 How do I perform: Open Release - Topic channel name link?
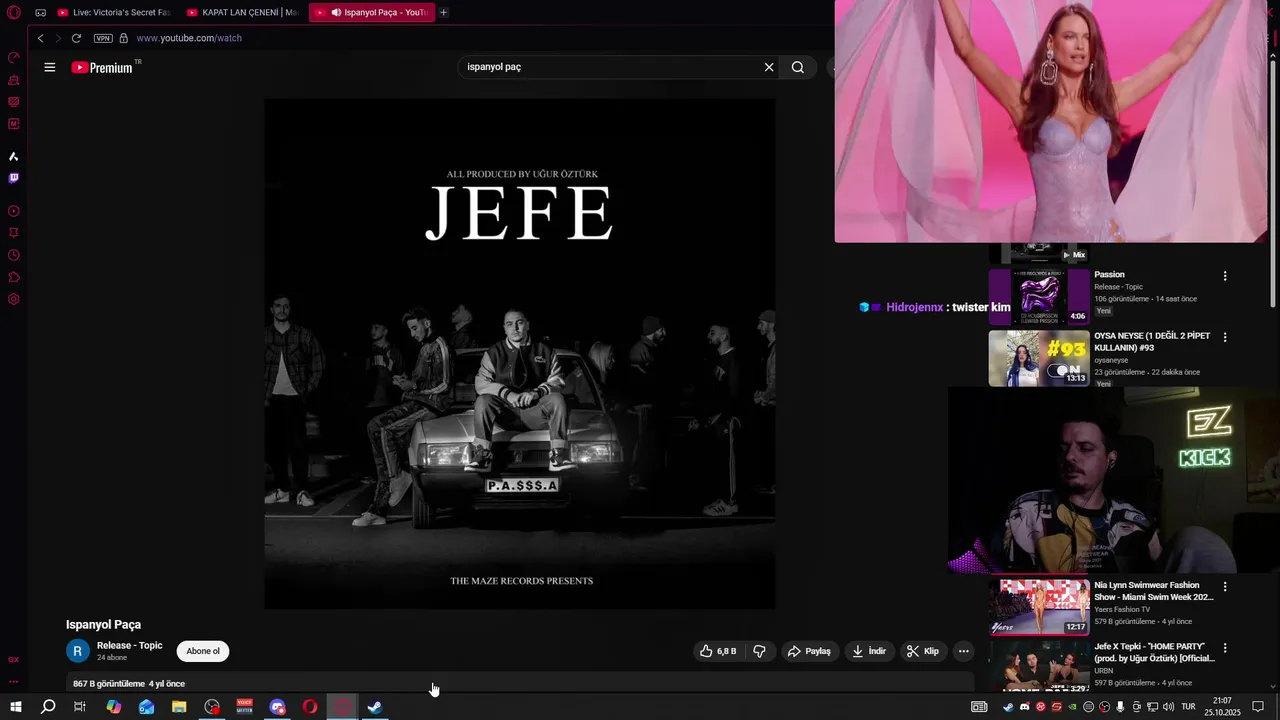(x=129, y=646)
